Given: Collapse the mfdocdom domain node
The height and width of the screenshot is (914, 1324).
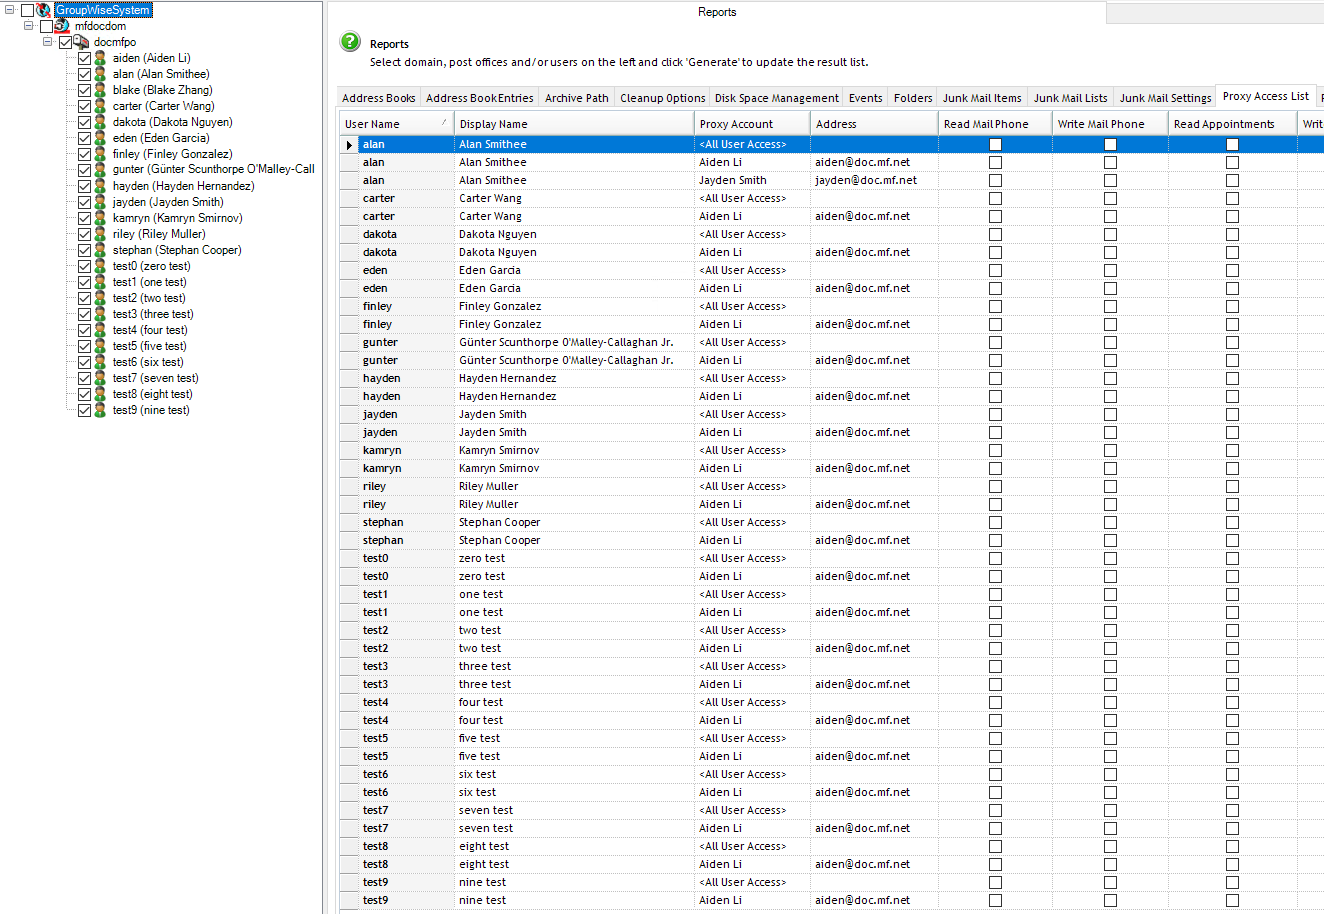Looking at the screenshot, I should tap(28, 26).
